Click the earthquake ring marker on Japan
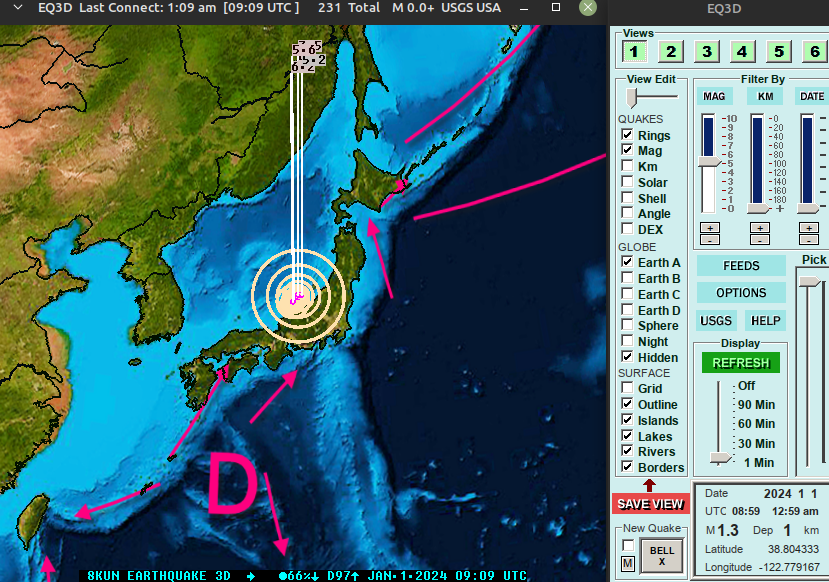 click(298, 296)
